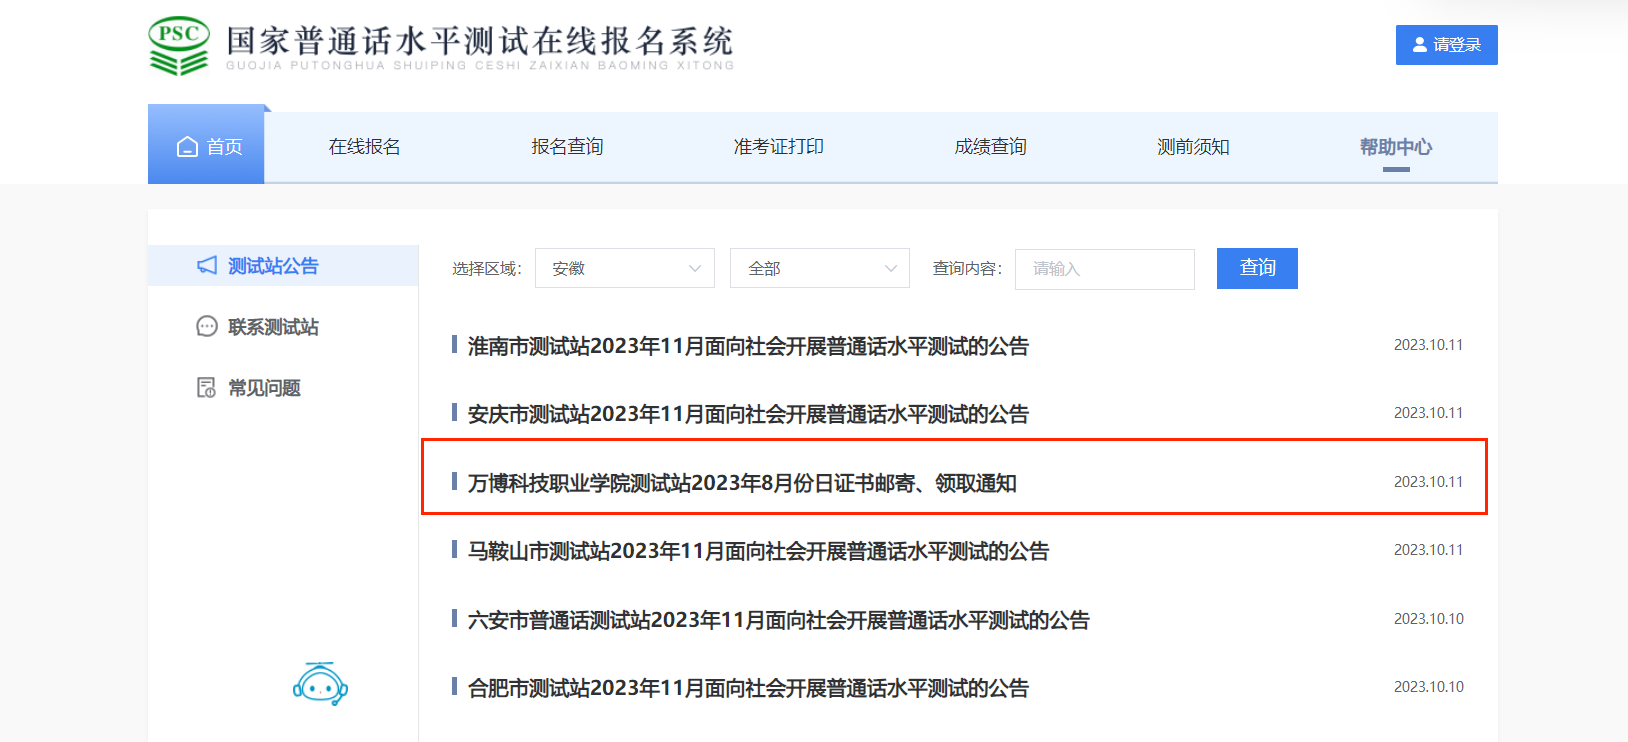Click the home icon in navigation bar
Screen dimensions: 1628x742
(x=187, y=147)
